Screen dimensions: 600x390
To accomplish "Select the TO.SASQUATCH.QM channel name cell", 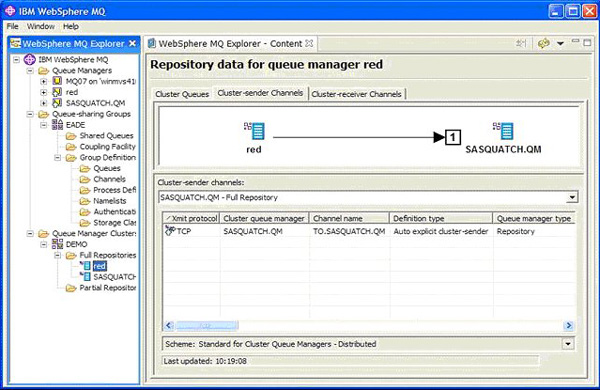I will tap(349, 231).
